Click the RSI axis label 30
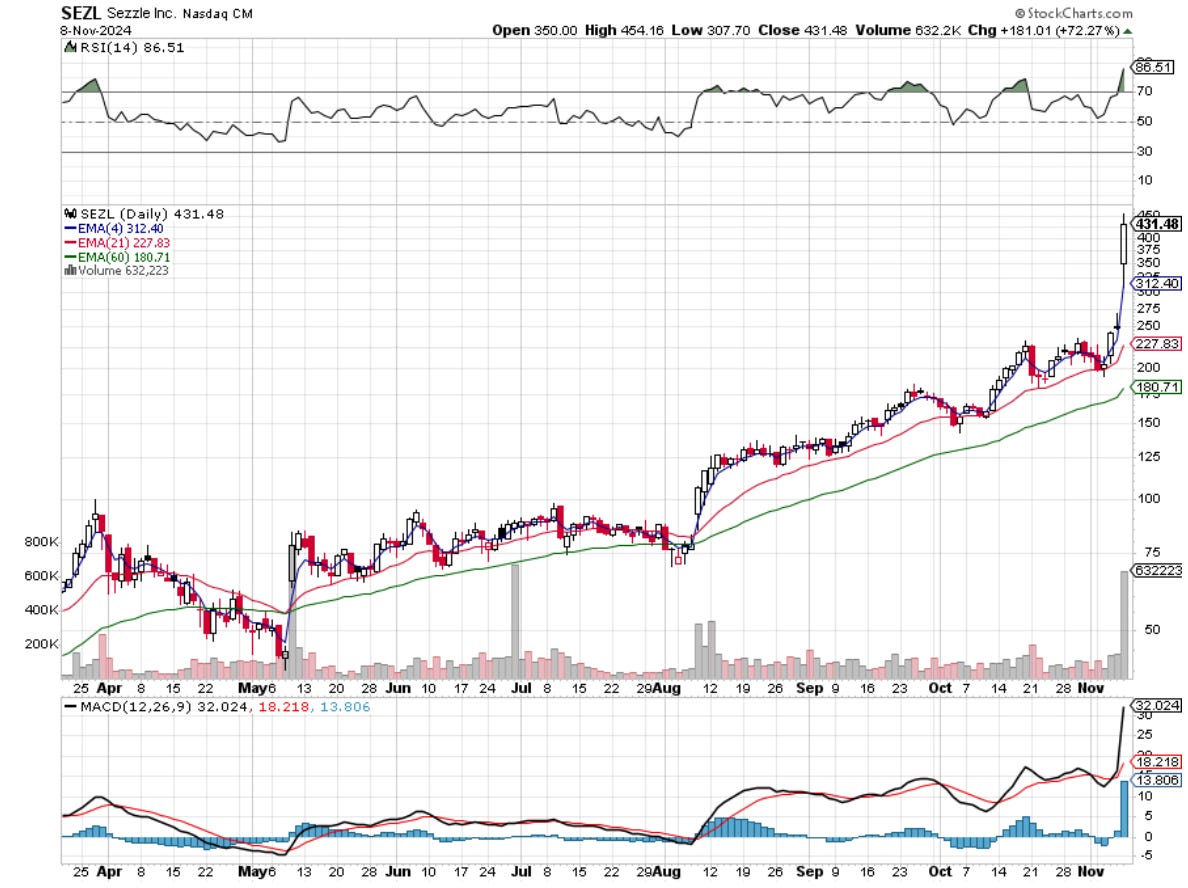Image resolution: width=1188 pixels, height=888 pixels. (1145, 152)
